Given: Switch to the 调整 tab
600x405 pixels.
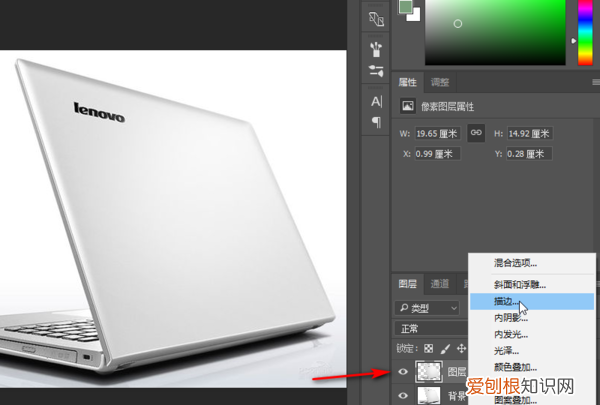Looking at the screenshot, I should [439, 82].
